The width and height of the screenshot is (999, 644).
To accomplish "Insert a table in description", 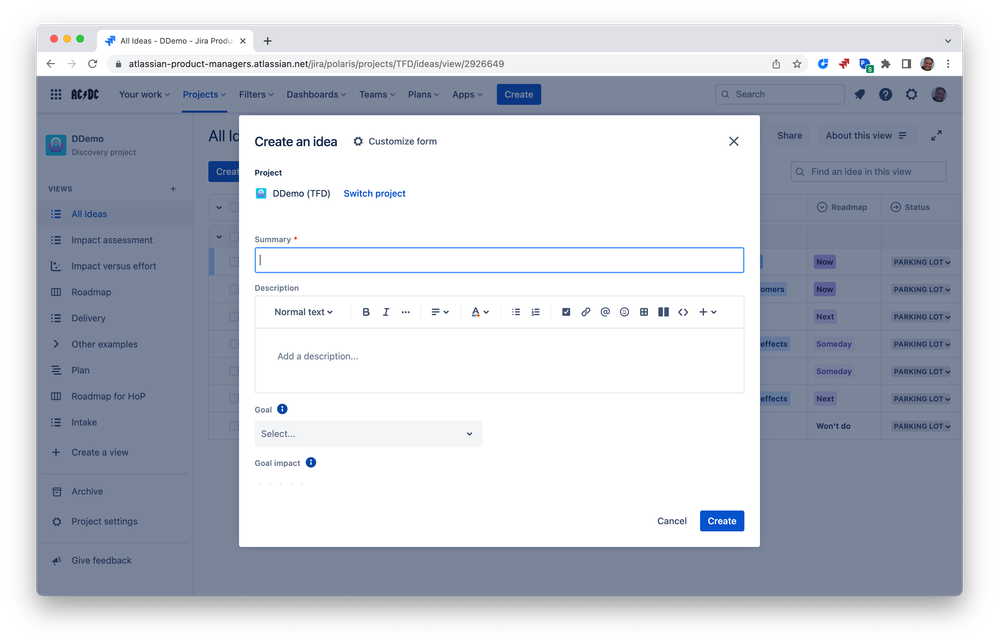I will point(644,312).
